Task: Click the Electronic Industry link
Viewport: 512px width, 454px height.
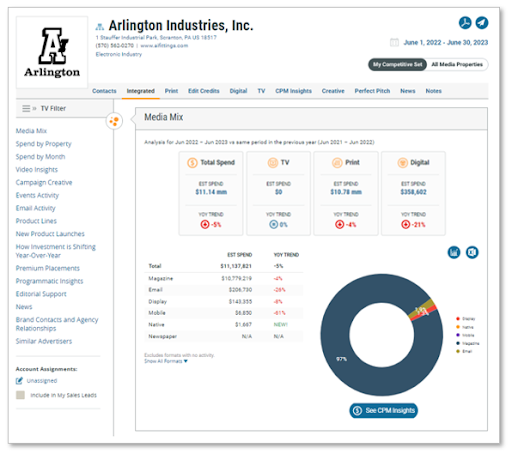Action: click(119, 54)
